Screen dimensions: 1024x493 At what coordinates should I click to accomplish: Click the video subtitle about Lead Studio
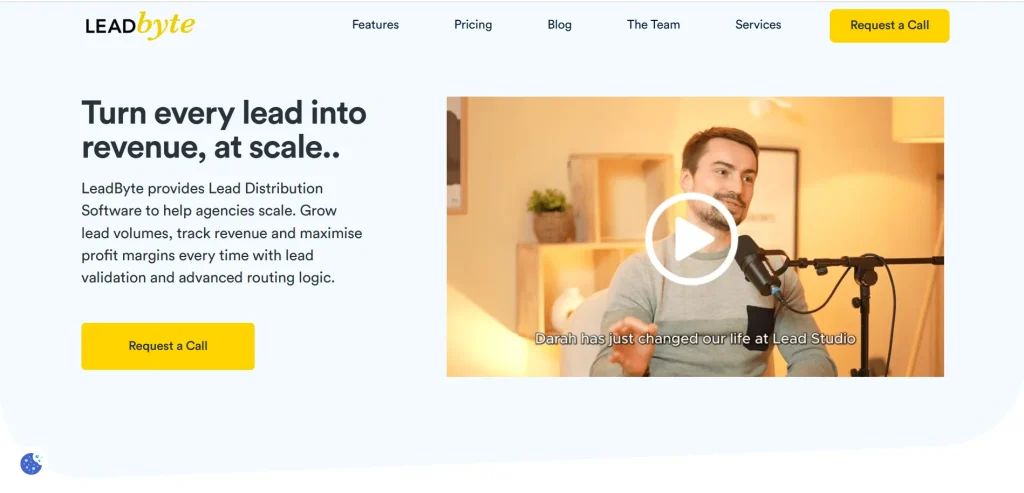tap(695, 339)
